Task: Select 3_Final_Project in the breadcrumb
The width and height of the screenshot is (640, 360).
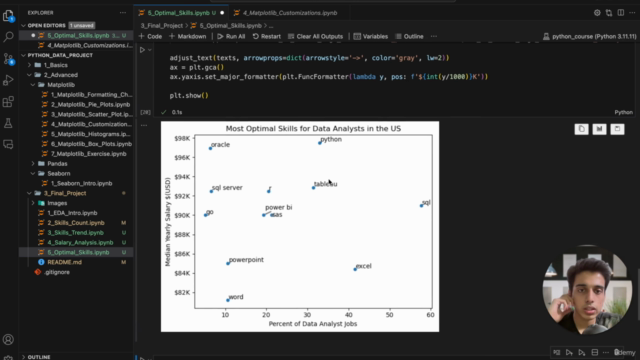Action: click(x=162, y=26)
